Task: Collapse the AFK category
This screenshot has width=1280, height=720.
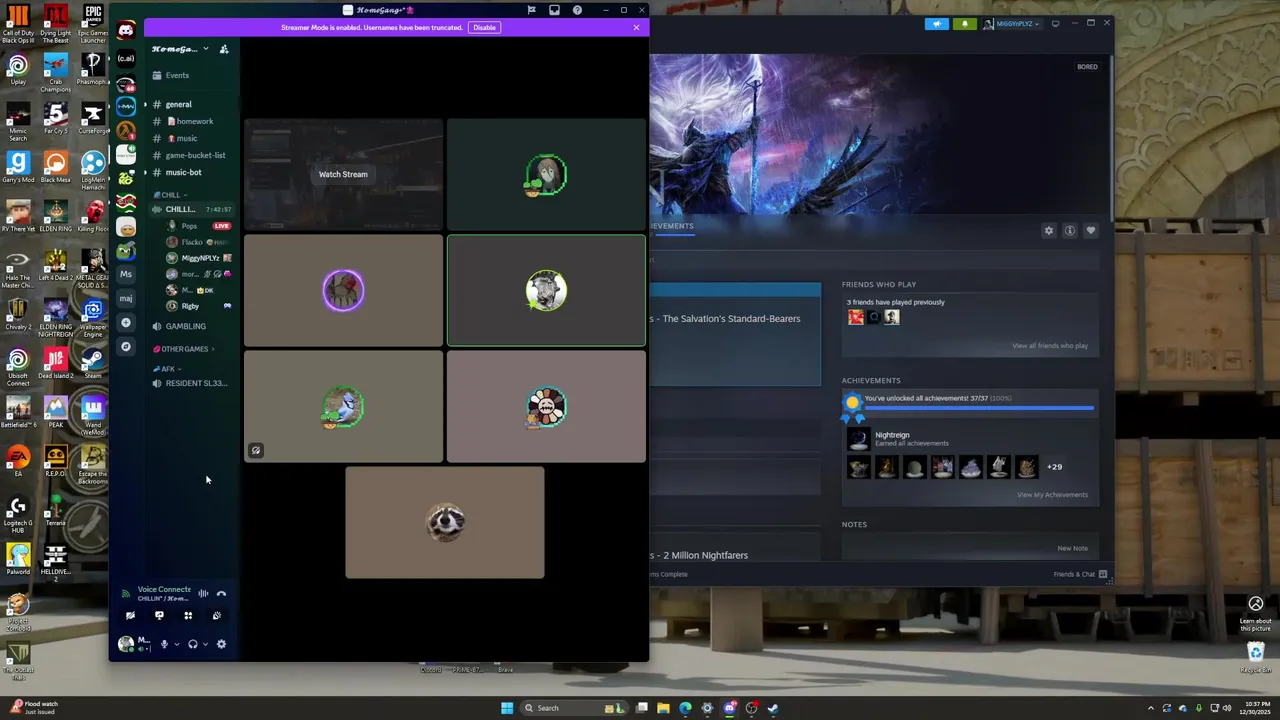Action: (167, 369)
